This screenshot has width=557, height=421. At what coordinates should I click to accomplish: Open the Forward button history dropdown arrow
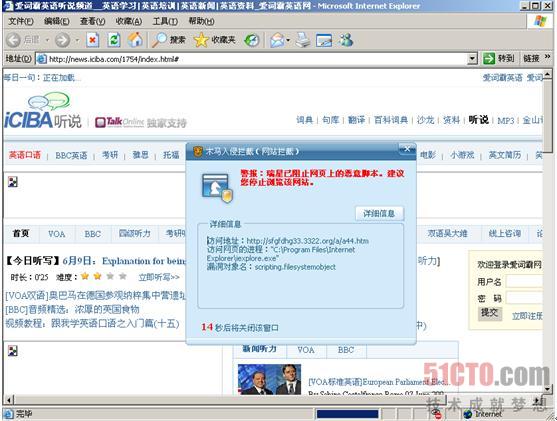pyautogui.click(x=77, y=40)
